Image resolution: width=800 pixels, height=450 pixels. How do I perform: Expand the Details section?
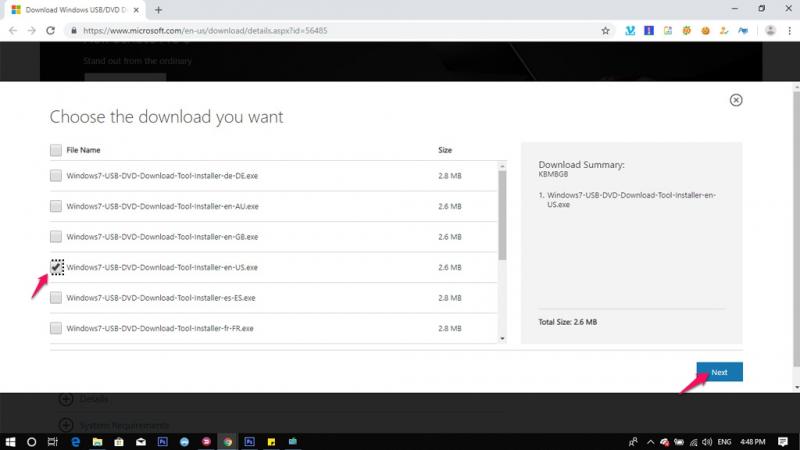click(66, 399)
